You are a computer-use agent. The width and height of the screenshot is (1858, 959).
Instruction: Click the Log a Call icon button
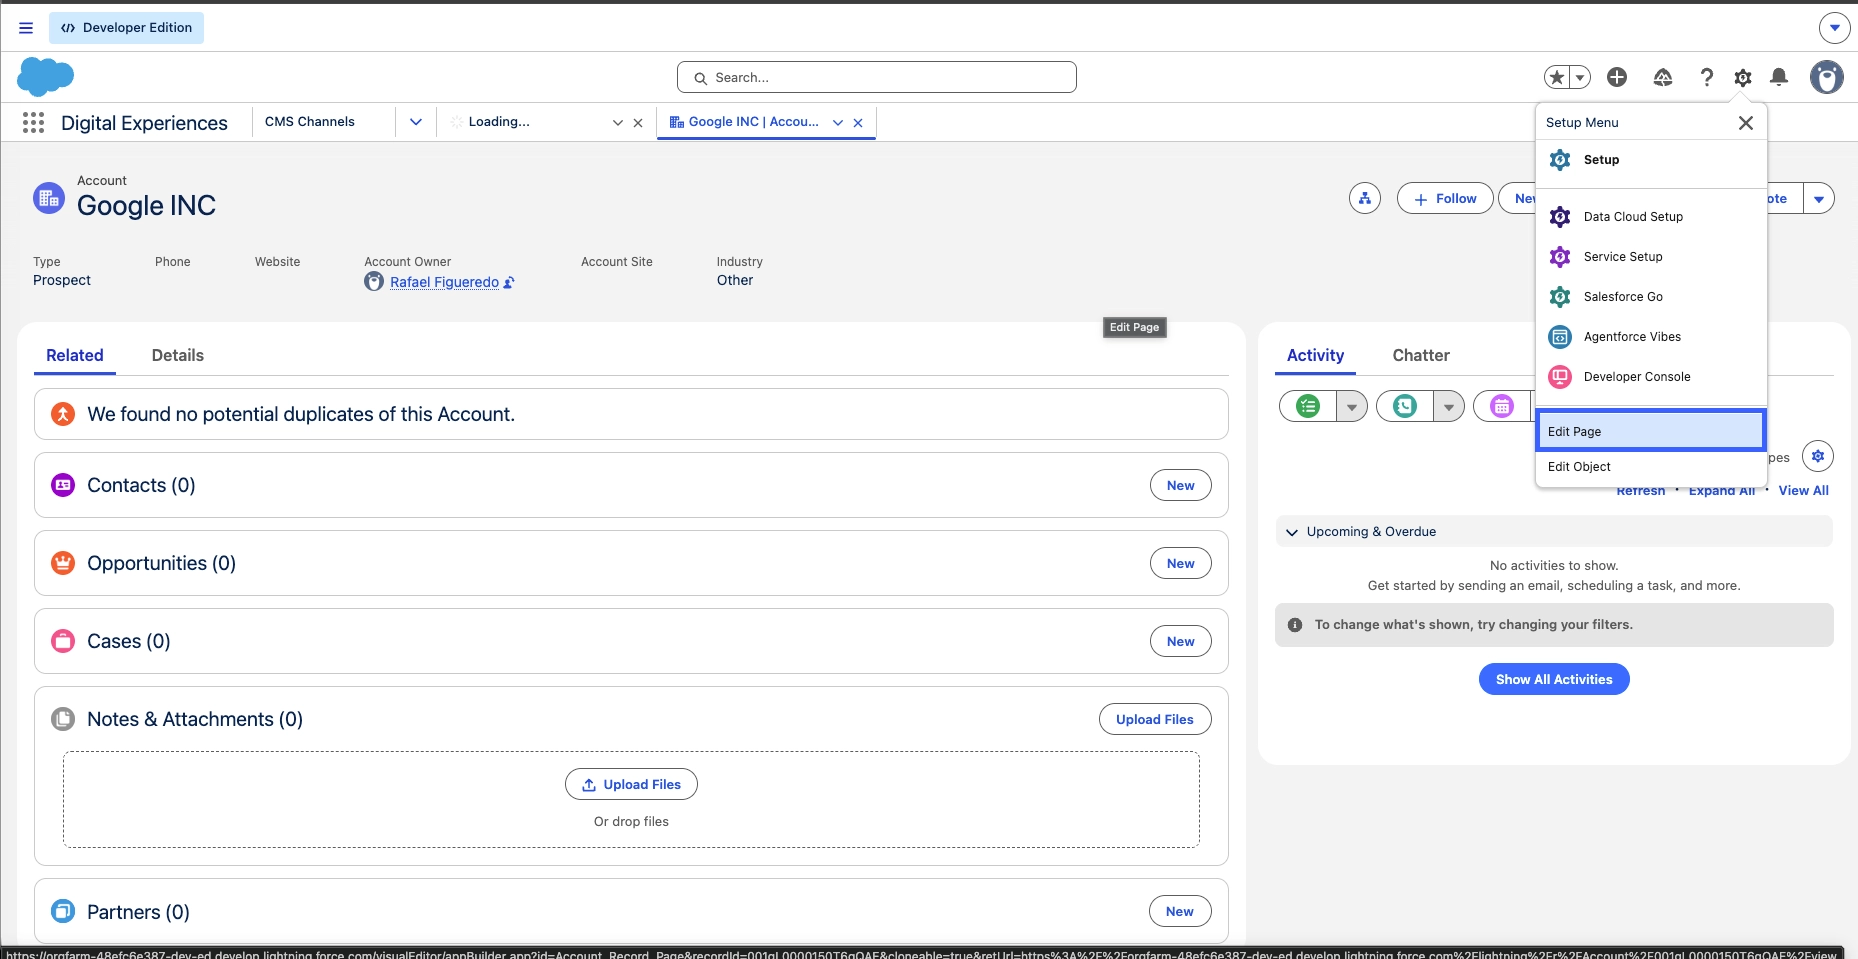[x=1405, y=406]
